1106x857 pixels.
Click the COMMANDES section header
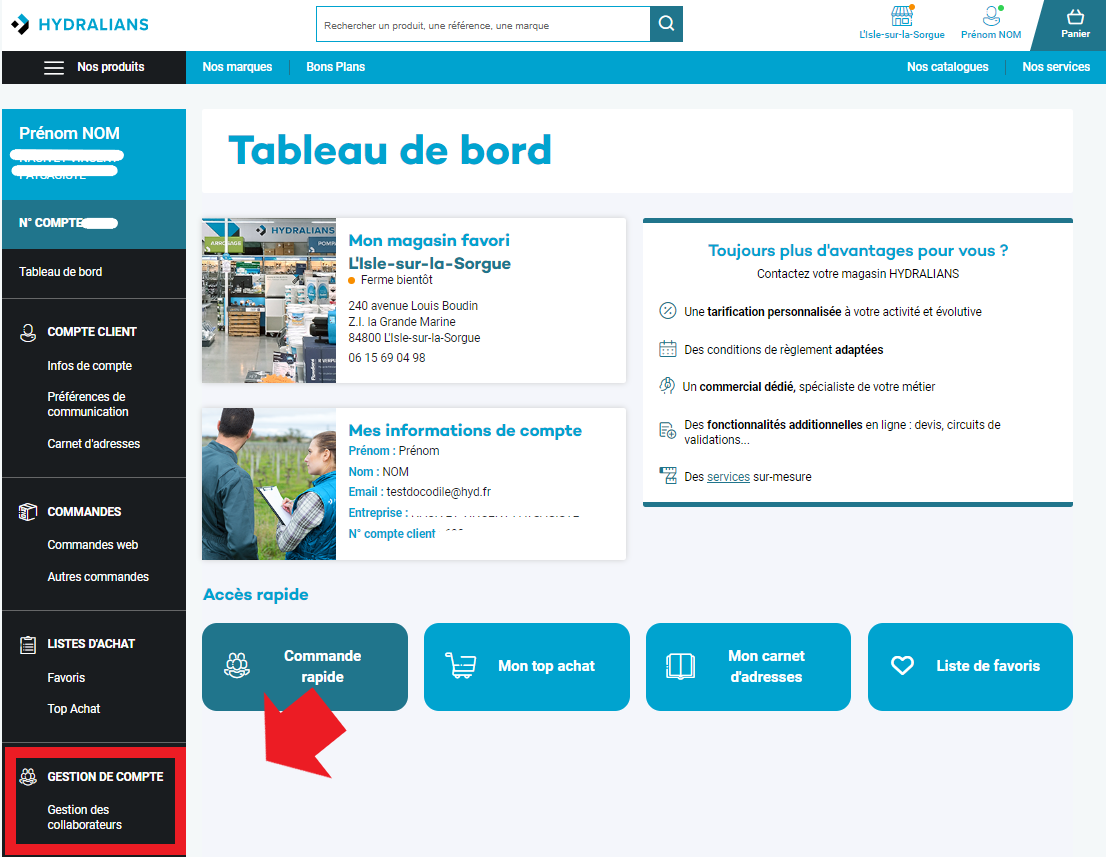point(84,512)
